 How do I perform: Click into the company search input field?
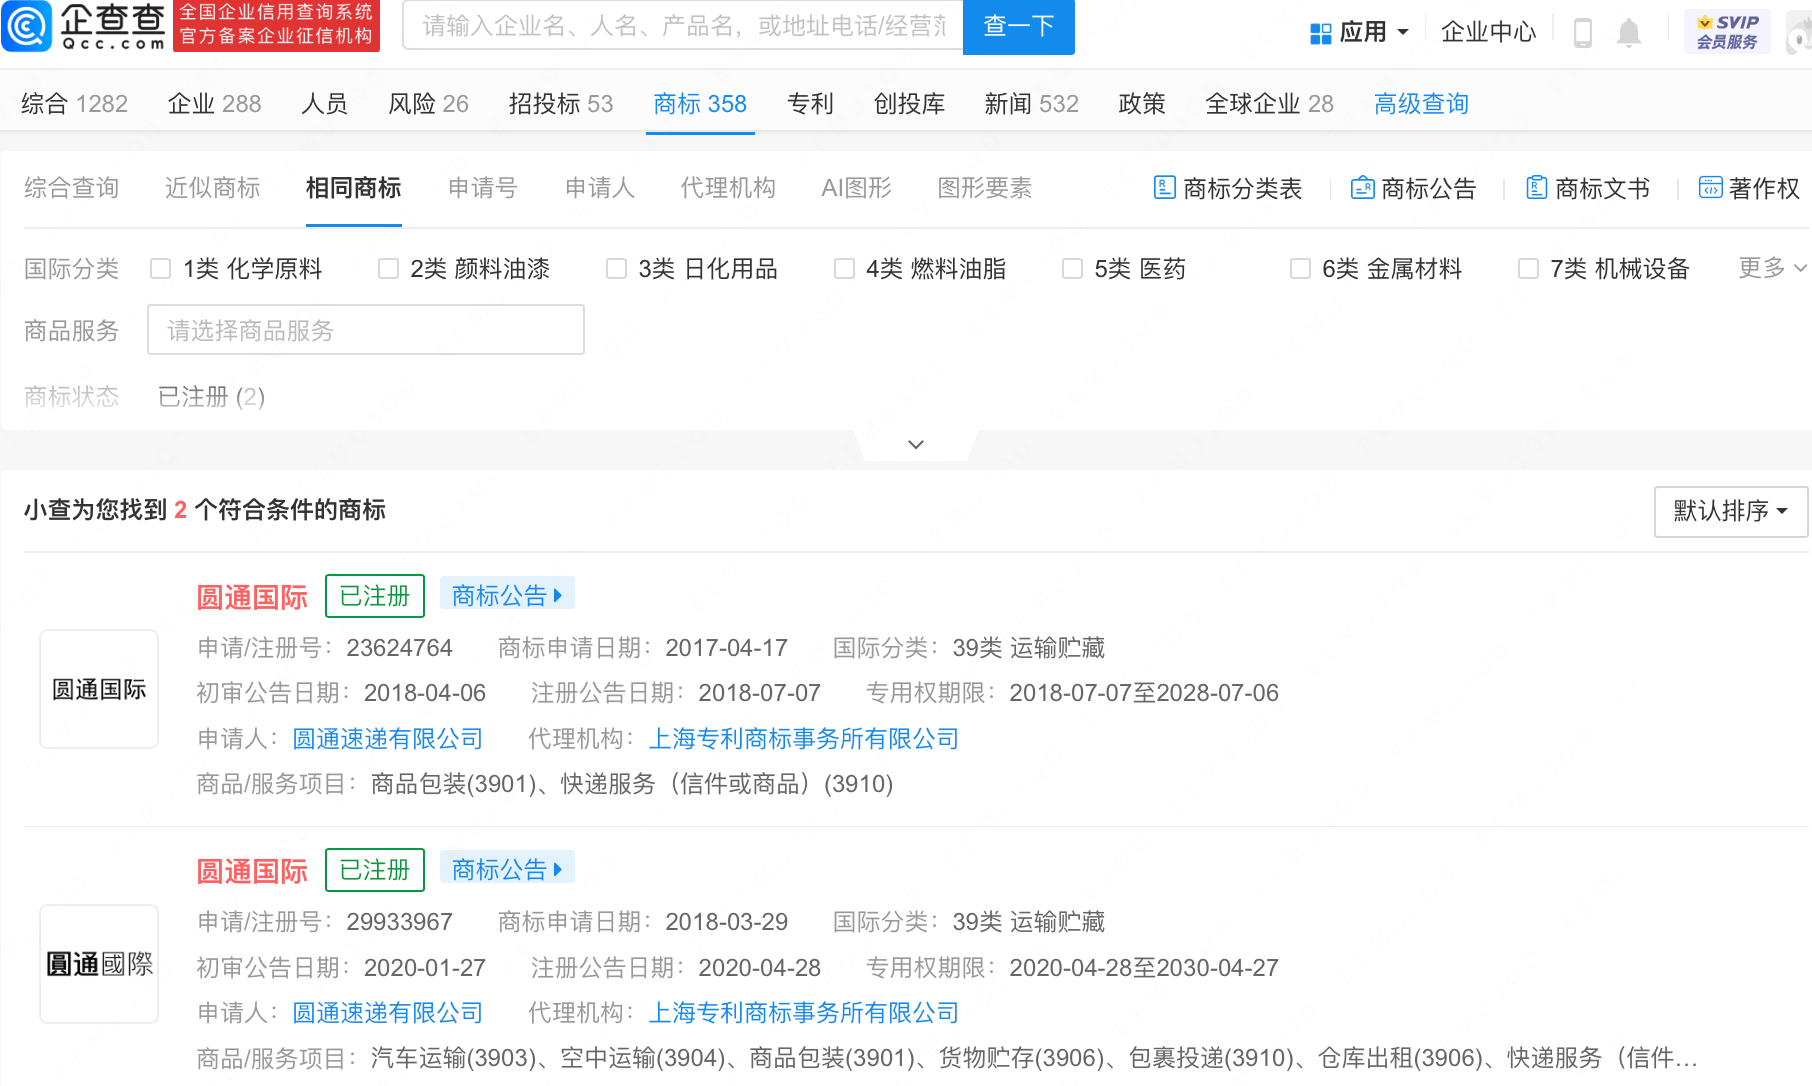click(x=683, y=26)
